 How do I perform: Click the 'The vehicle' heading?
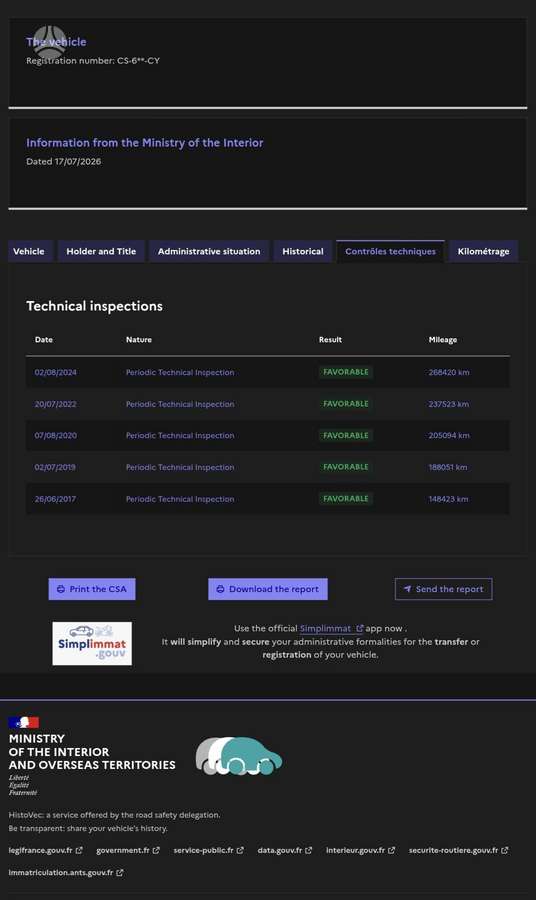coord(56,42)
